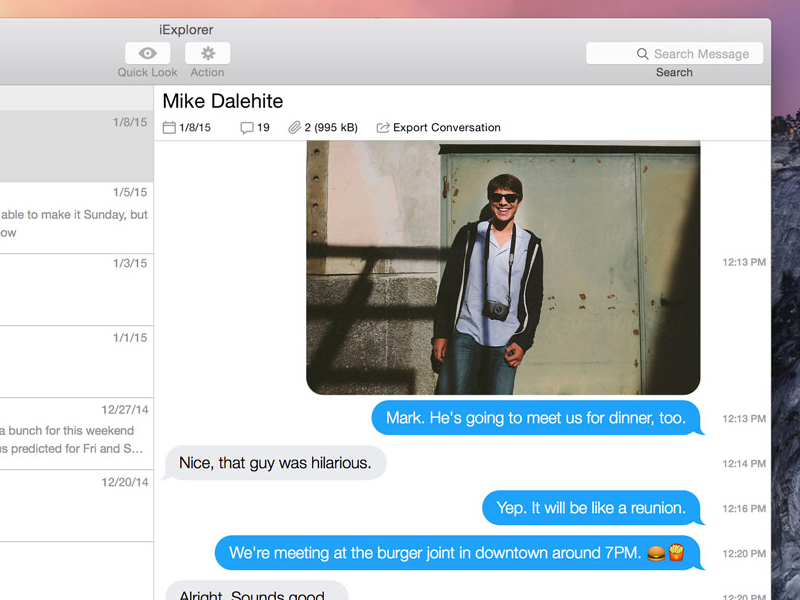Click the bubble 'Nice, that guy was hilarious.'

click(275, 463)
